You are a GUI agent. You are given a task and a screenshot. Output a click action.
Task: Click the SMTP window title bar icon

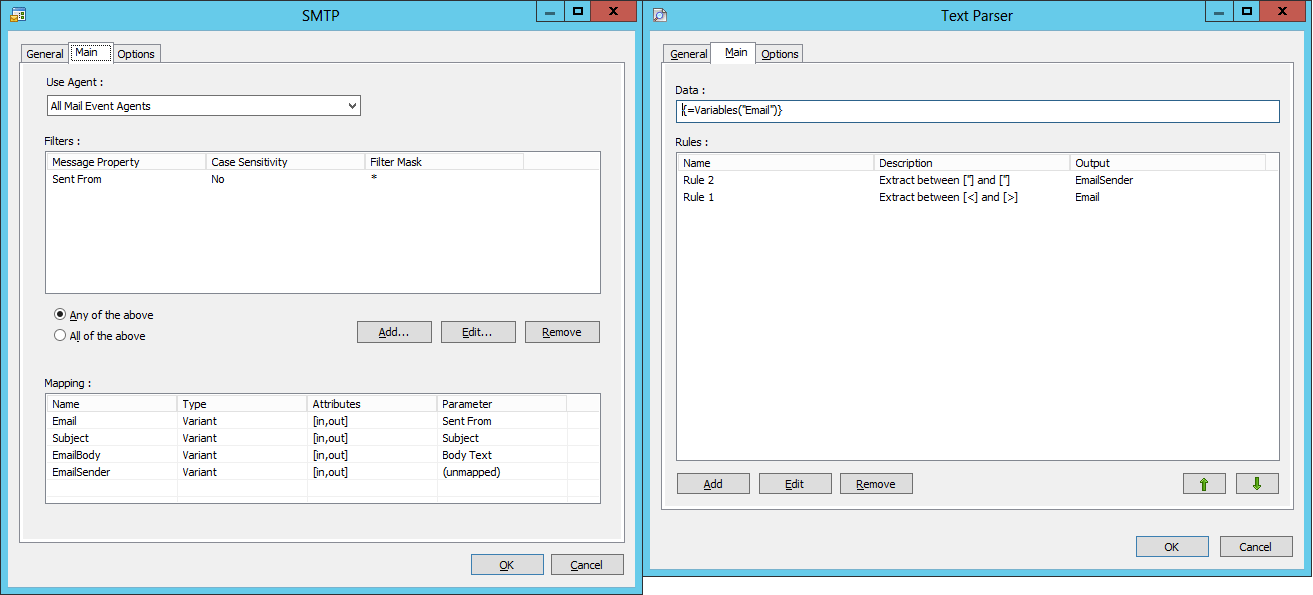pyautogui.click(x=17, y=14)
